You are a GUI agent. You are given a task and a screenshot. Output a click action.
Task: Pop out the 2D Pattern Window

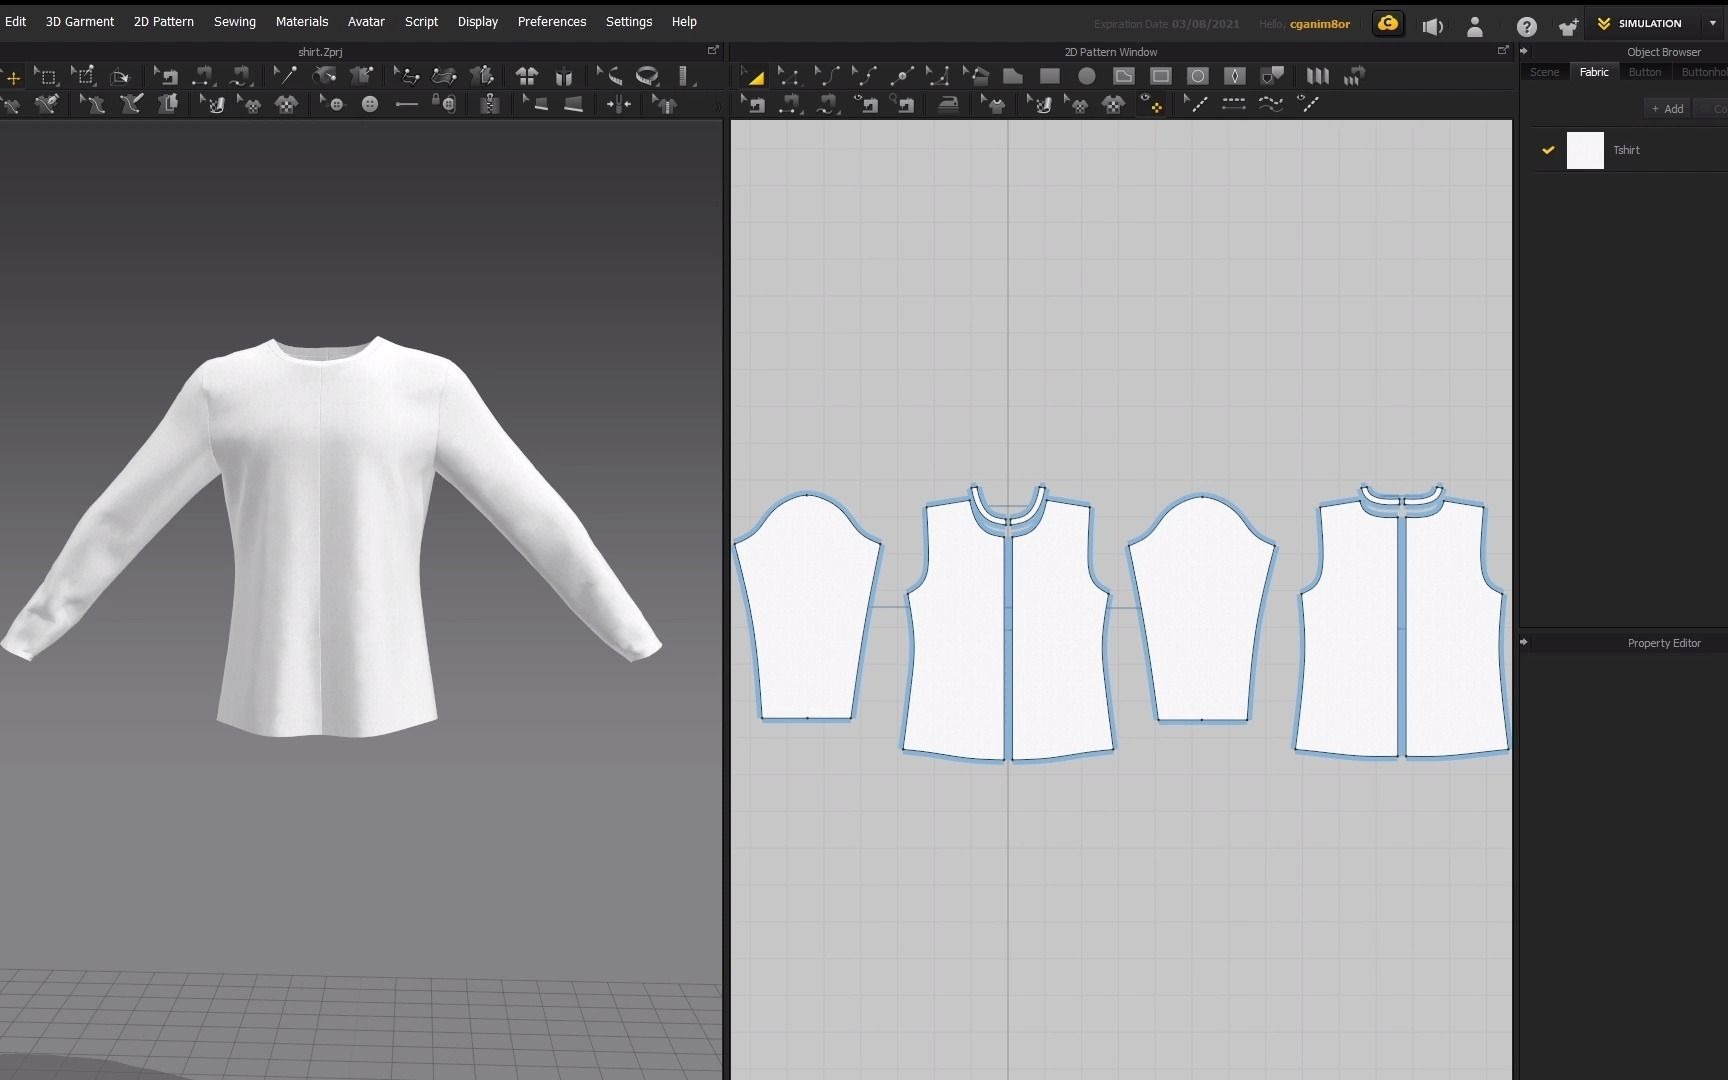(x=1503, y=50)
